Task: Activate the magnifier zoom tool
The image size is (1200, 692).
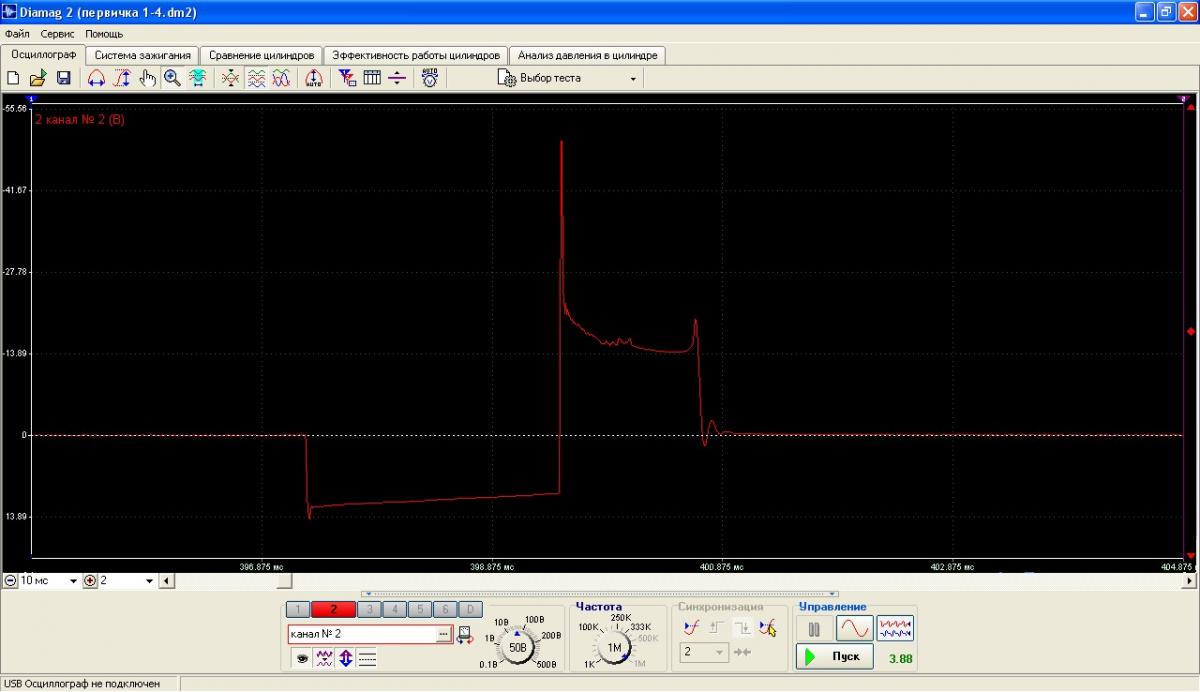Action: [172, 78]
